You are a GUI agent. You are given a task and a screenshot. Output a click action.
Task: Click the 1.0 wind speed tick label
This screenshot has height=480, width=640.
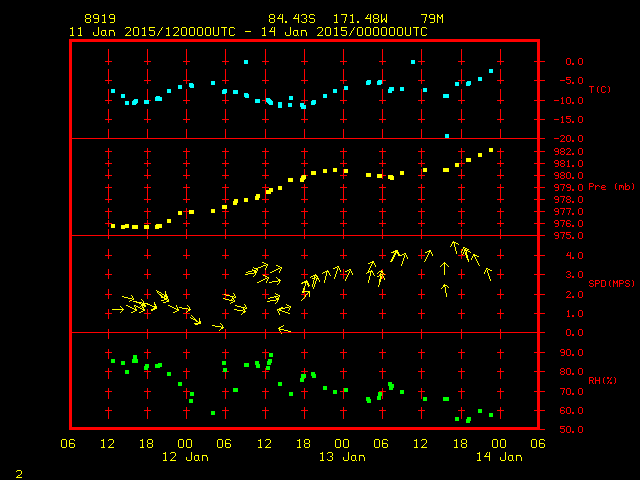(574, 314)
